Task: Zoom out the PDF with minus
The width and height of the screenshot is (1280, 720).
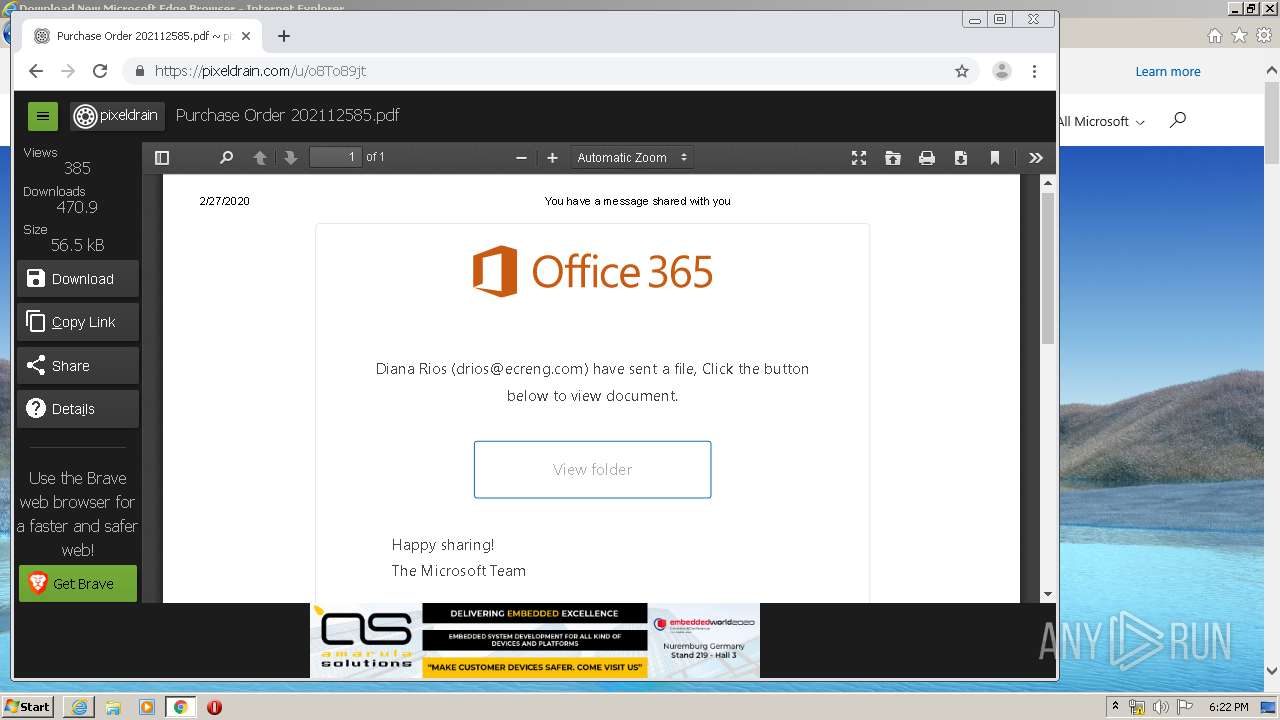Action: tap(521, 158)
